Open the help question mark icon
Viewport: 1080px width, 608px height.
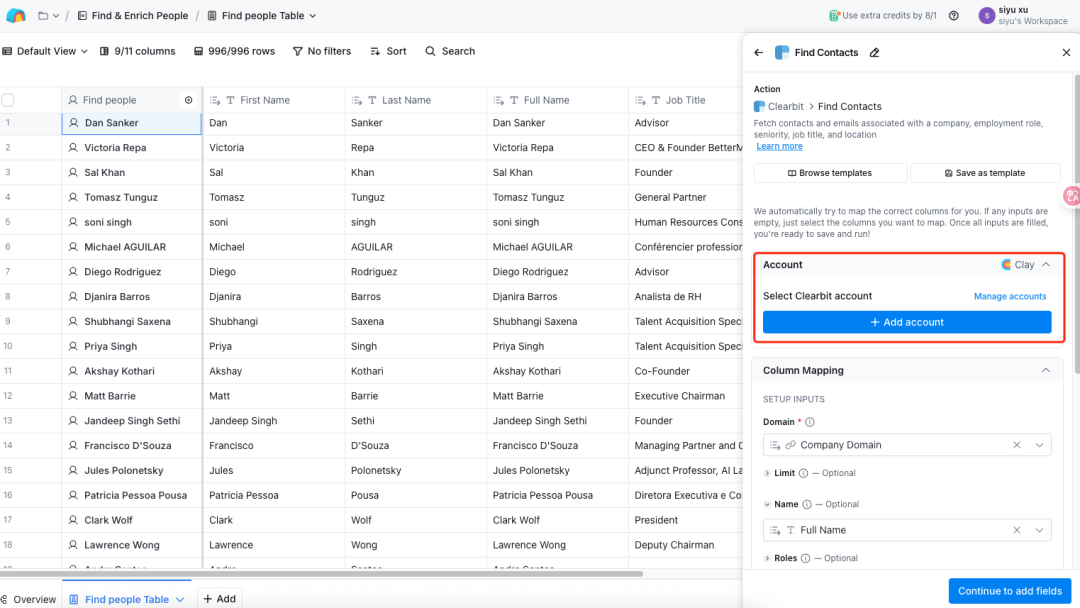point(954,15)
